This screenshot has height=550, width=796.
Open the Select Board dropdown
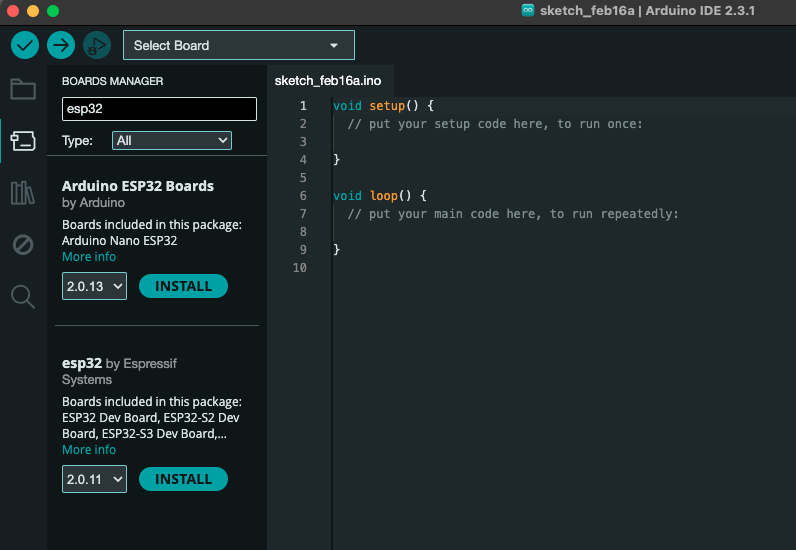pos(239,45)
